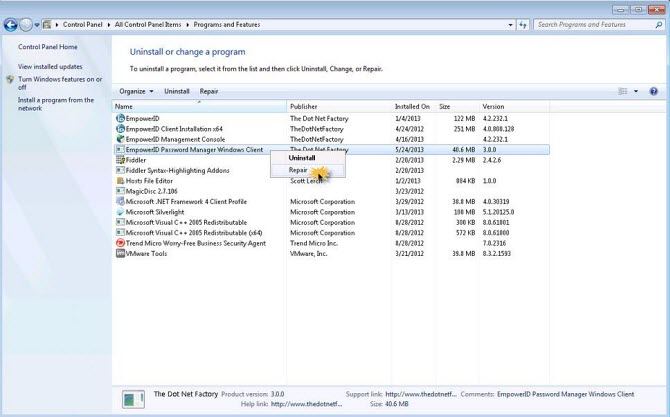Click the Control Panel icon in address bar
This screenshot has width=670, height=417.
(47, 25)
